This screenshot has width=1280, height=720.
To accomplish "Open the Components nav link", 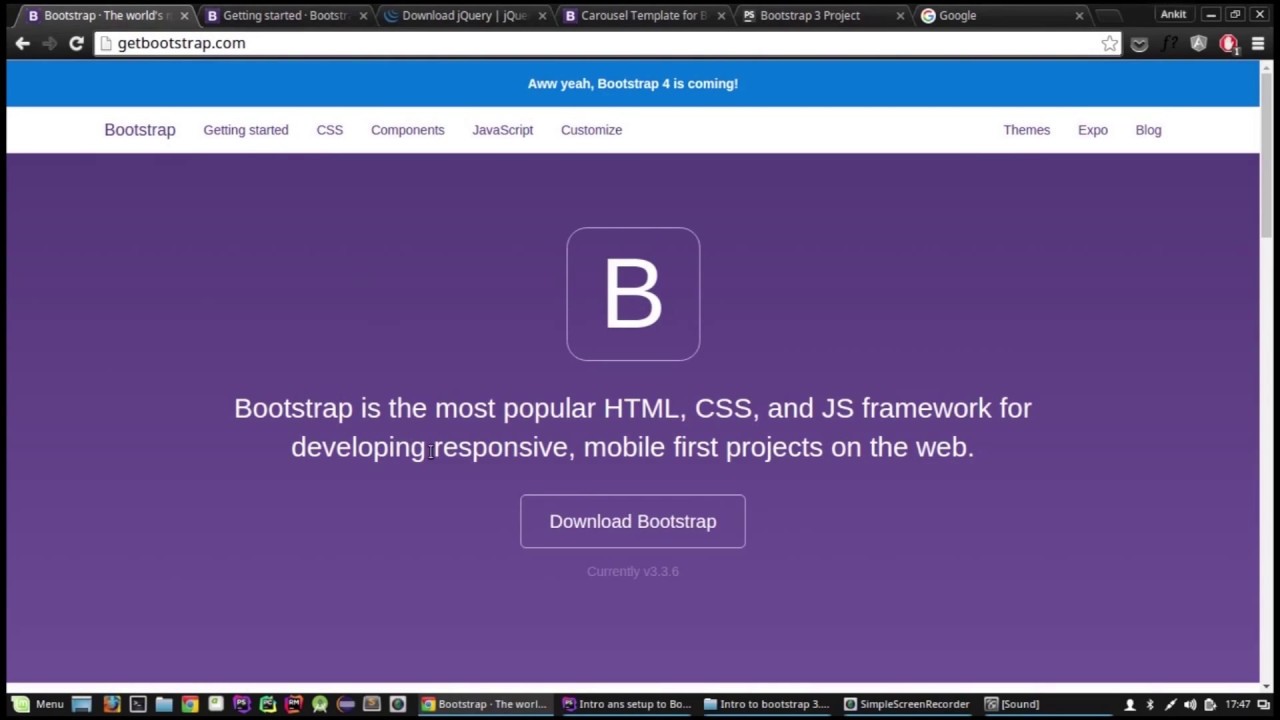I will [408, 130].
